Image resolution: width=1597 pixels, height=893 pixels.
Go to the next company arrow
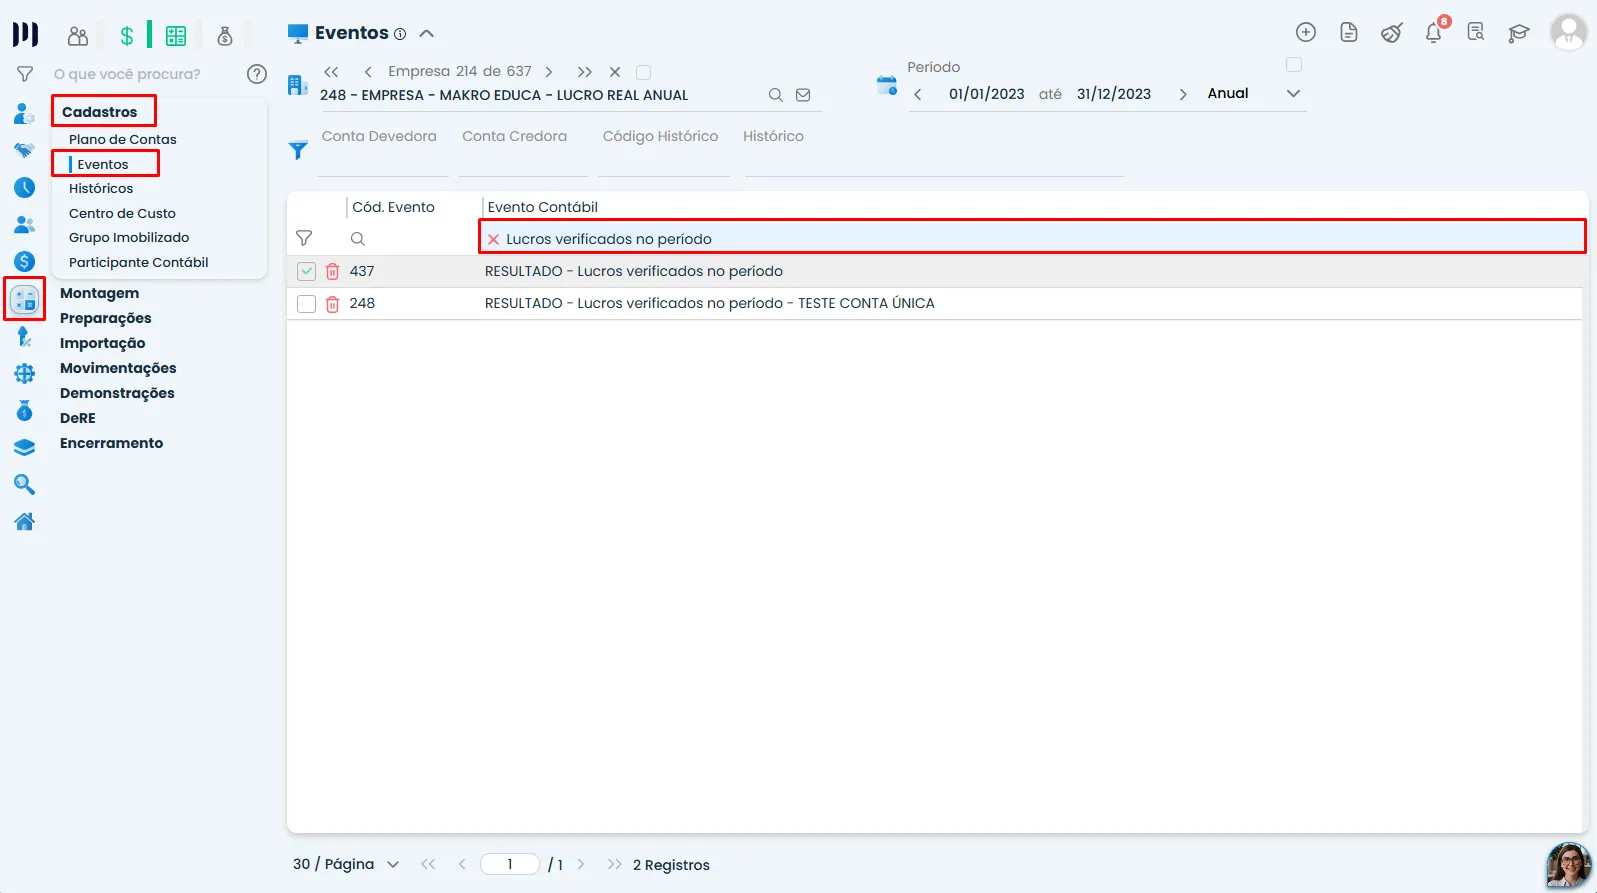[549, 72]
